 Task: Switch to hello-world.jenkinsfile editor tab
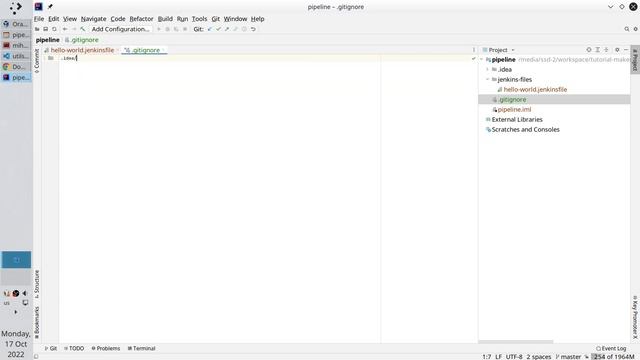(x=82, y=50)
